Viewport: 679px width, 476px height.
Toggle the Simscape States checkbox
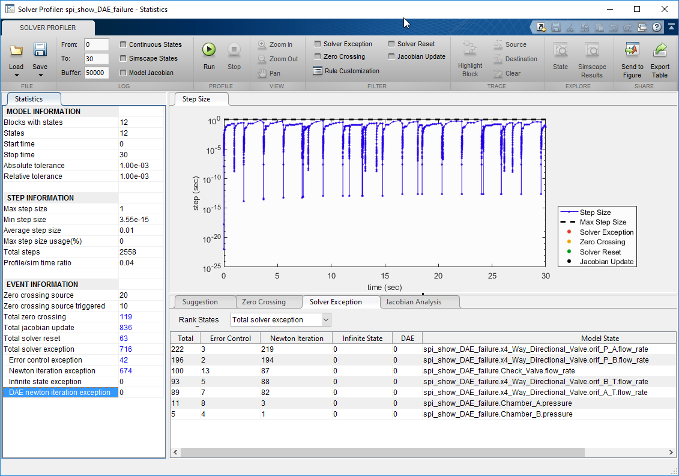pyautogui.click(x=122, y=58)
